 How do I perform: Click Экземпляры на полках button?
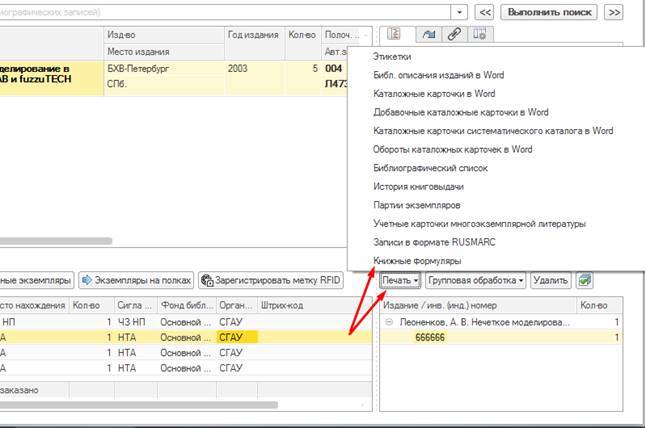coord(137,281)
